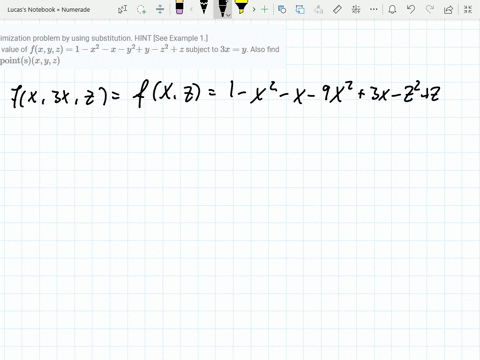Image resolution: width=480 pixels, height=360 pixels.
Task: Click the Redo arrow
Action: pyautogui.click(x=430, y=9)
